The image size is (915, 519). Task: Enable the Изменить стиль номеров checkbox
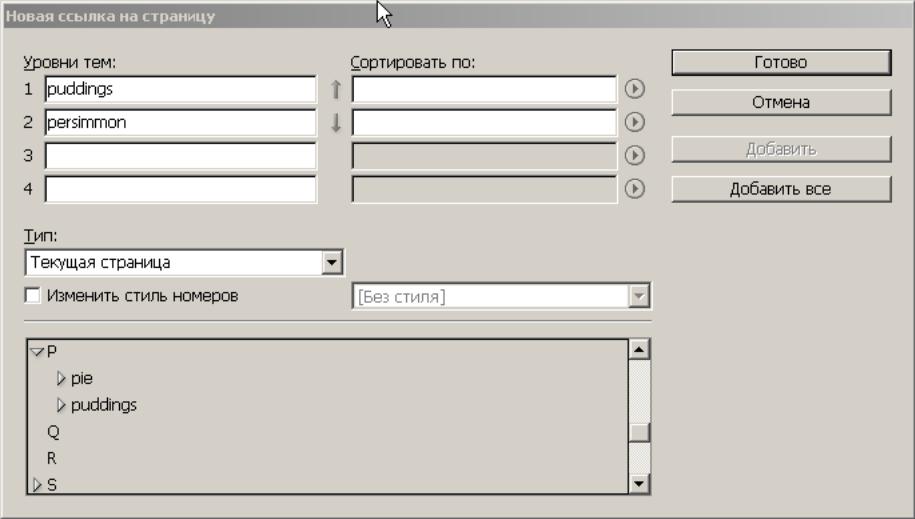(x=33, y=295)
